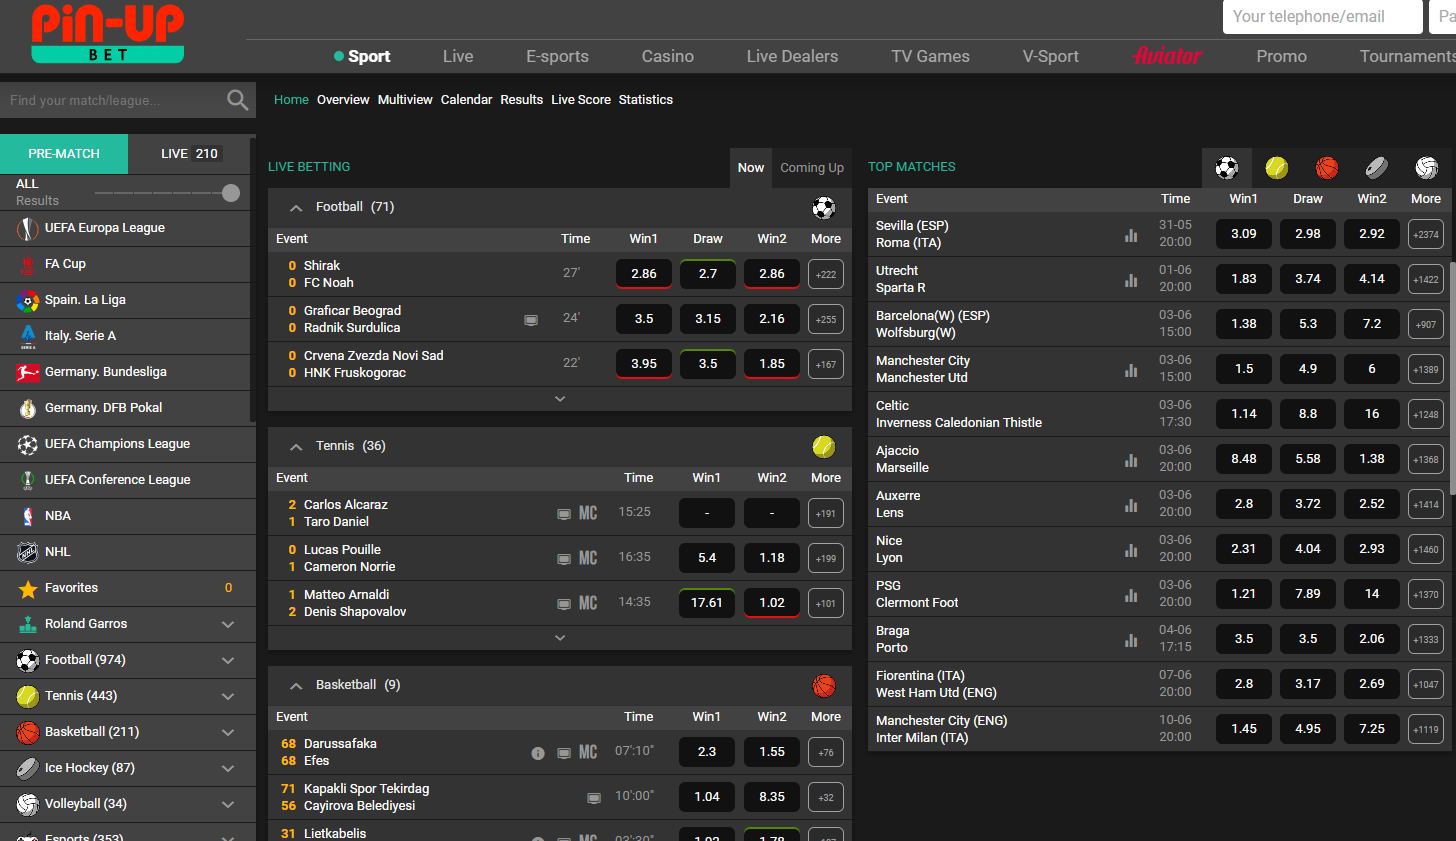Open the Casino menu tab
This screenshot has width=1456, height=841.
[x=668, y=57]
